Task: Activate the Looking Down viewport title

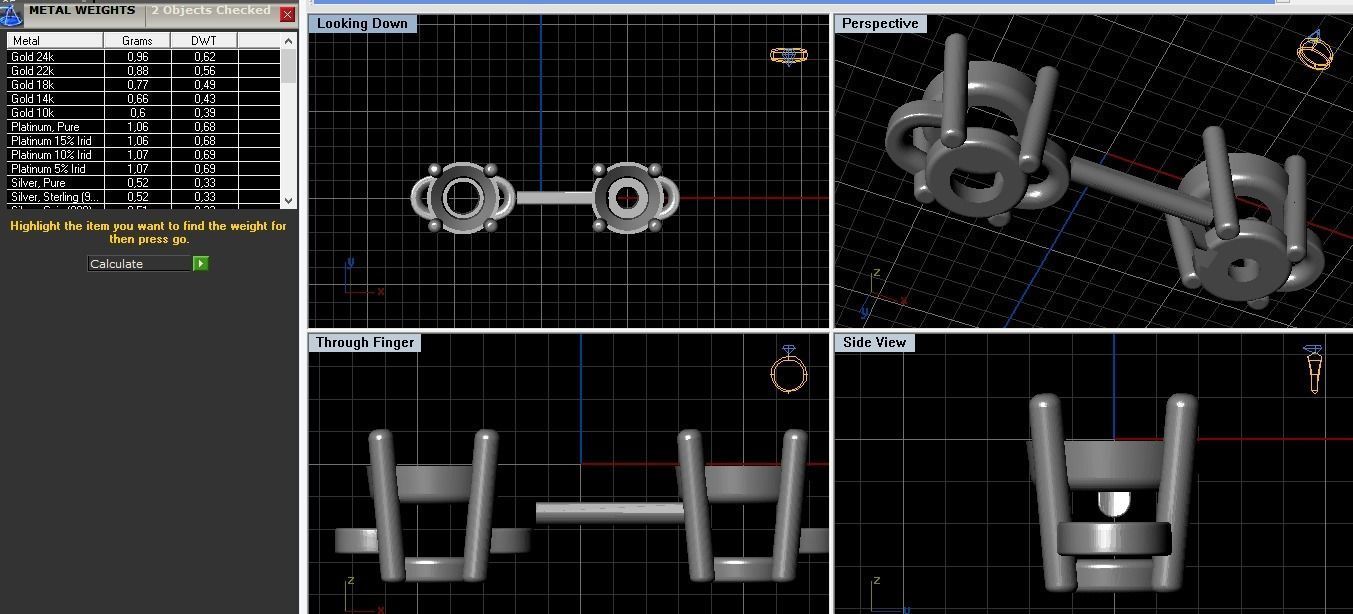Action: pos(362,23)
